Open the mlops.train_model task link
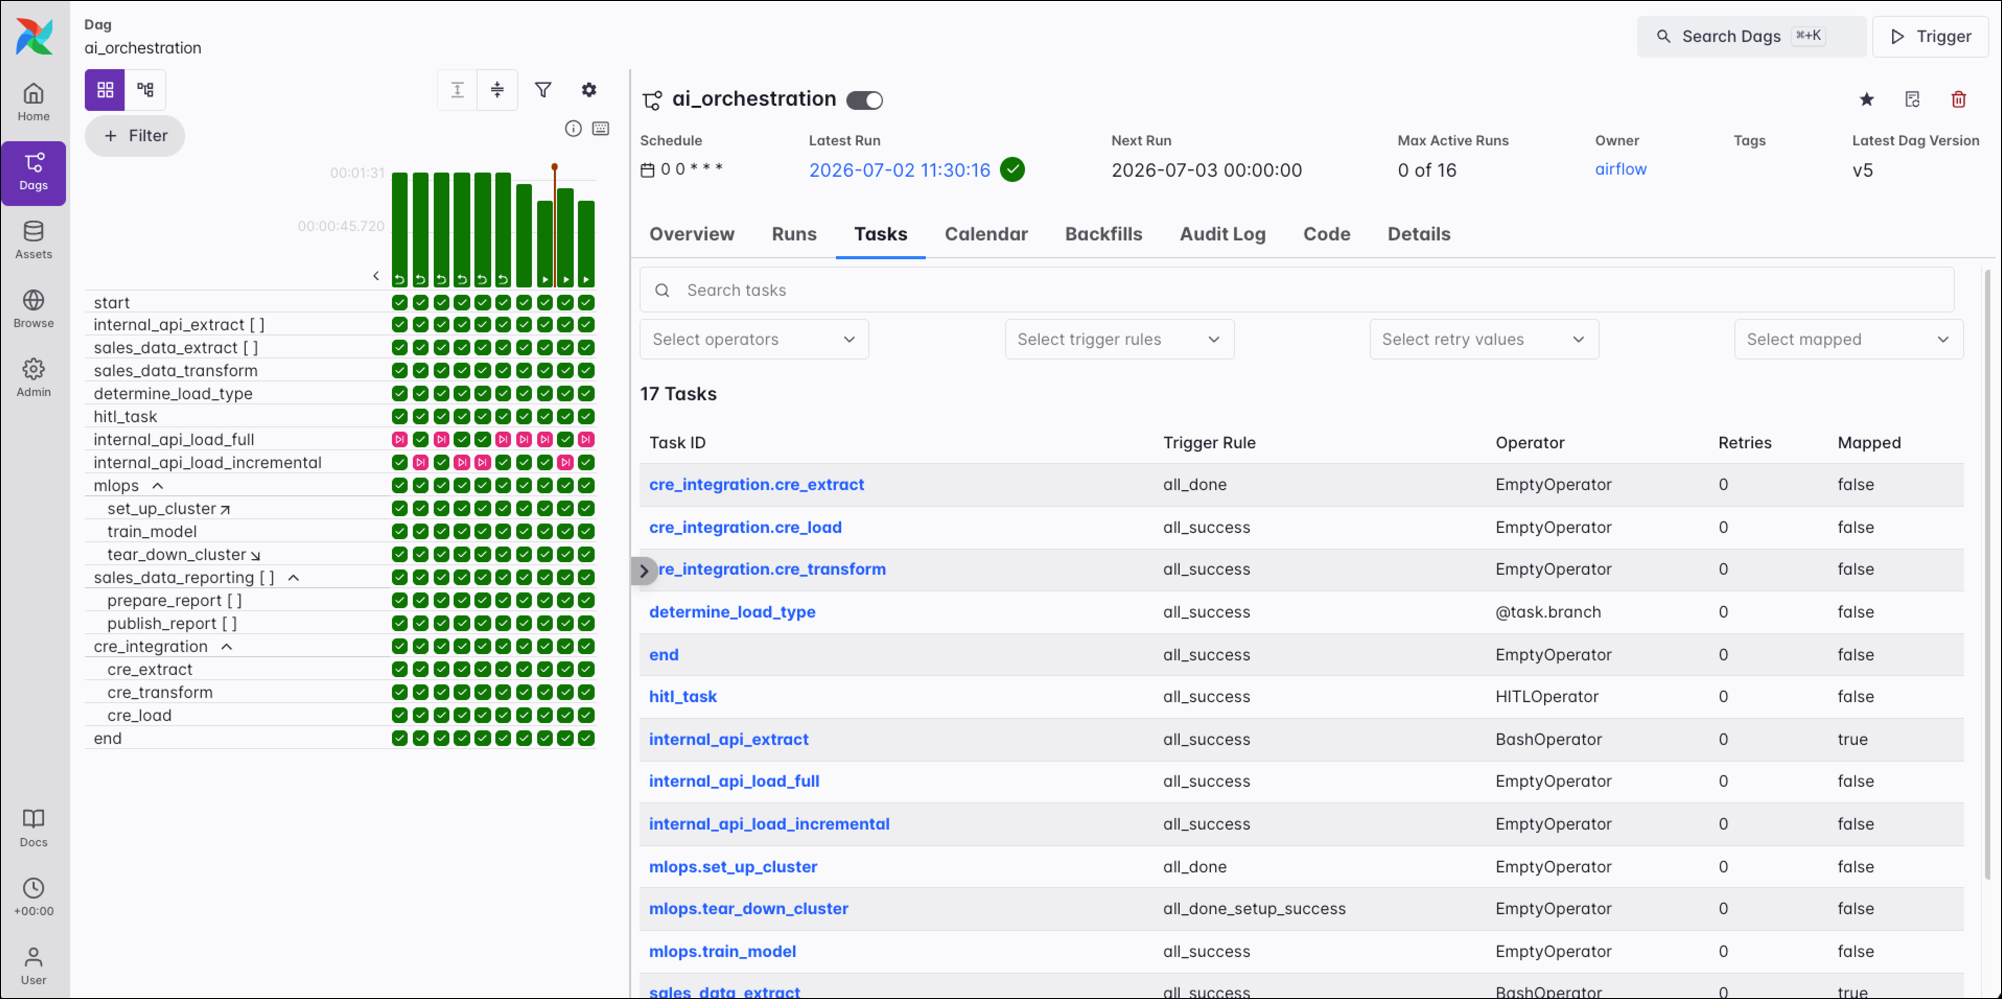The image size is (2002, 999). coord(723,951)
